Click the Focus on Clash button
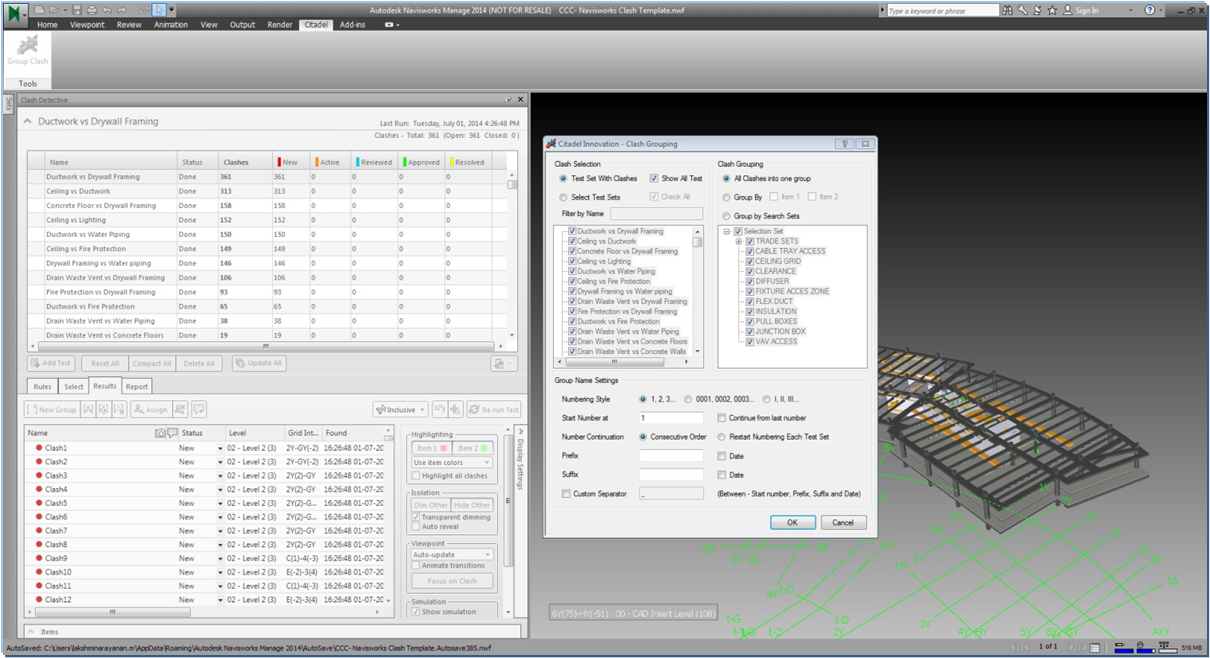 tap(453, 581)
